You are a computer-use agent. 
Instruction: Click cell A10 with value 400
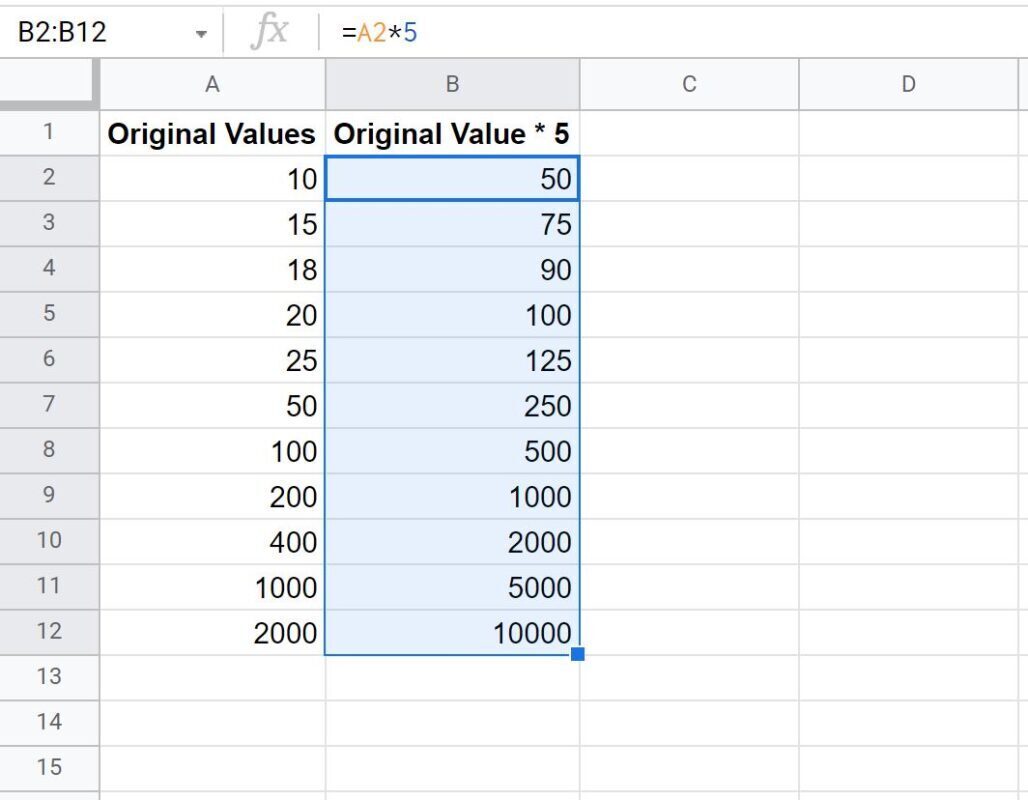click(x=212, y=542)
